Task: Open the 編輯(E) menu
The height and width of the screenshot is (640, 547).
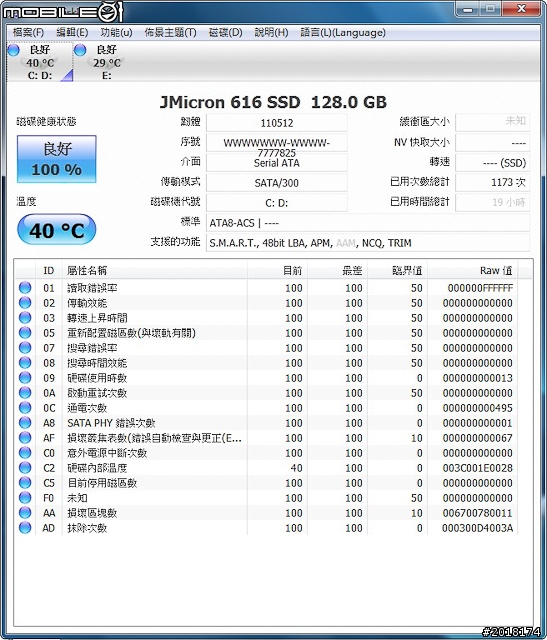Action: coord(72,32)
